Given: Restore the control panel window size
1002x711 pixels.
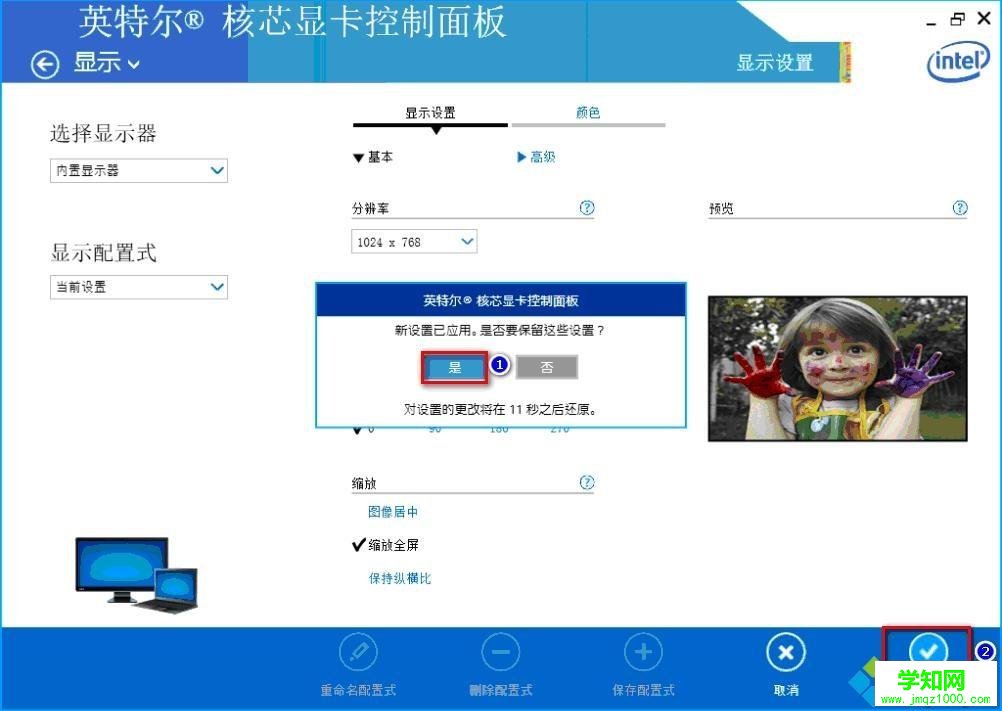Looking at the screenshot, I should coord(957,19).
